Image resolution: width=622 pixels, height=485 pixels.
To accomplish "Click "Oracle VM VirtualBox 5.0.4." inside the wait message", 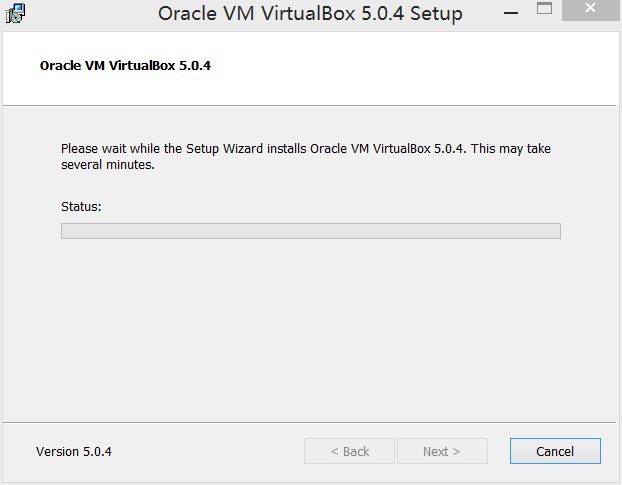I will tap(388, 149).
